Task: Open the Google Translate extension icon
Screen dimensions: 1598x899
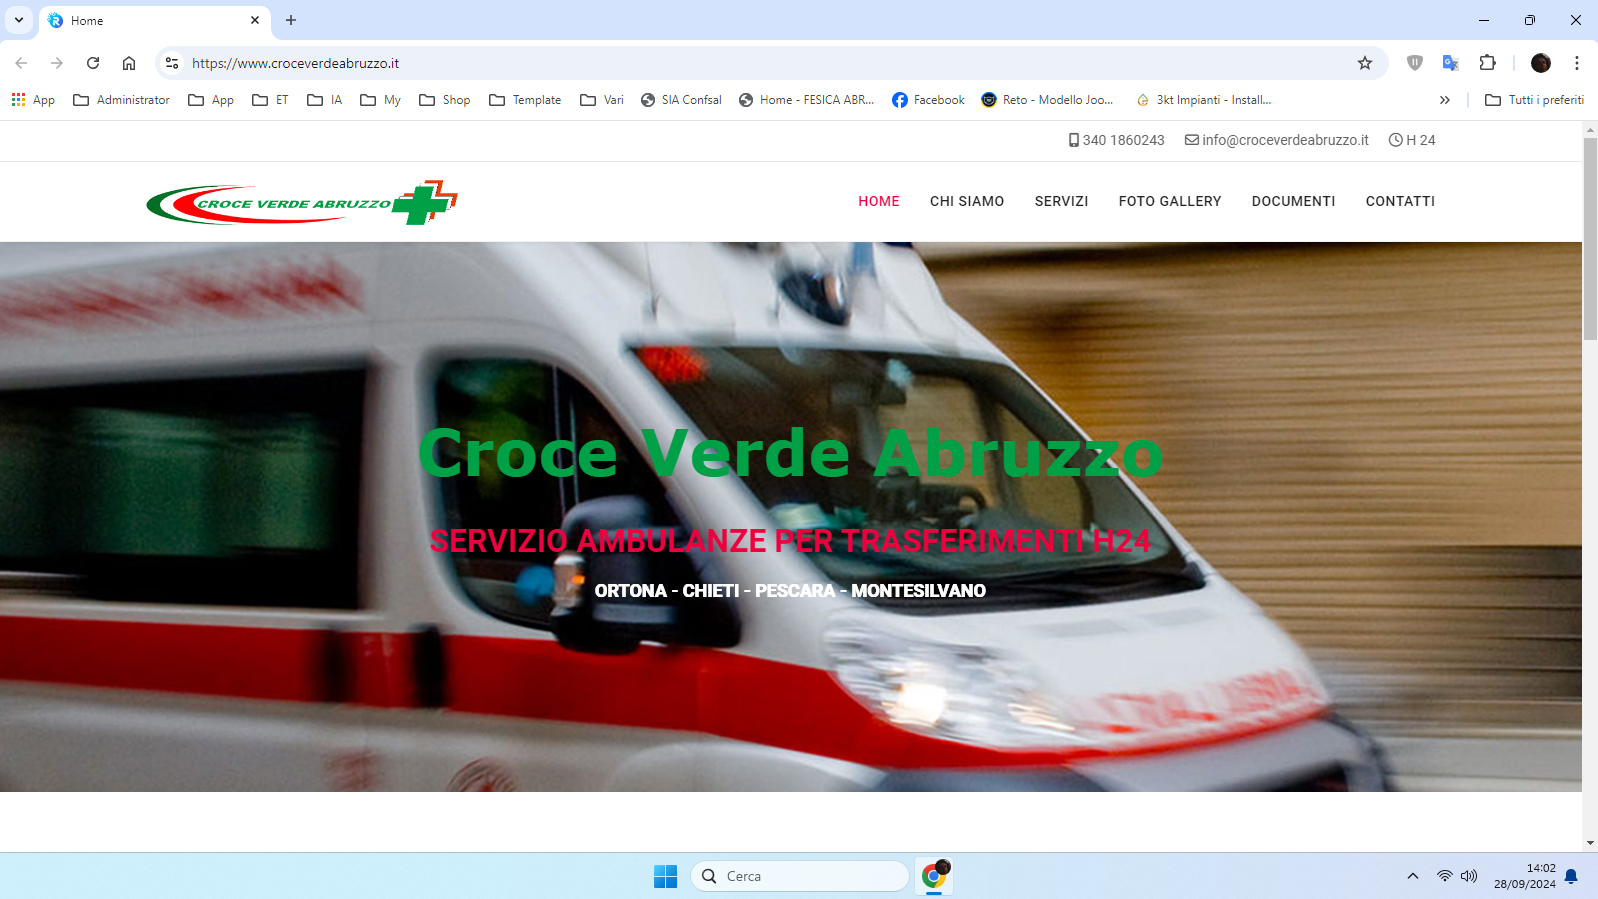Action: [x=1450, y=63]
